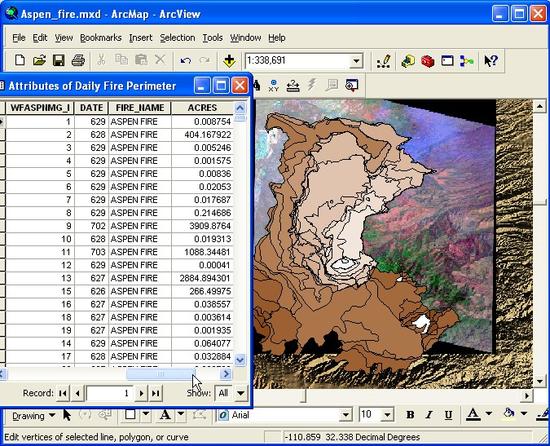Click the What's This help icon

491,61
